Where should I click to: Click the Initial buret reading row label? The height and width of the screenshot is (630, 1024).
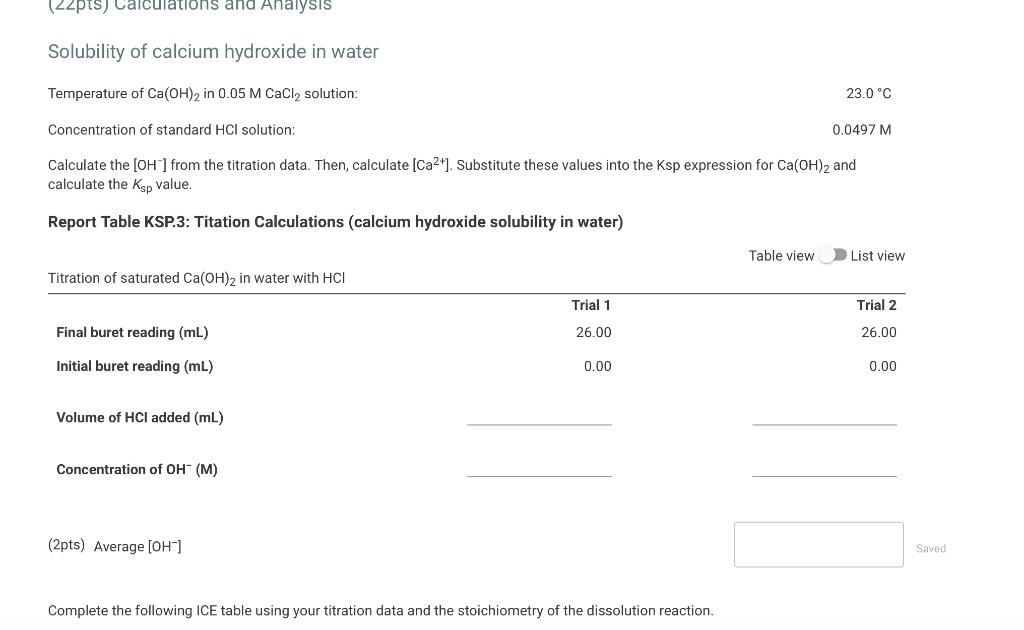point(136,366)
